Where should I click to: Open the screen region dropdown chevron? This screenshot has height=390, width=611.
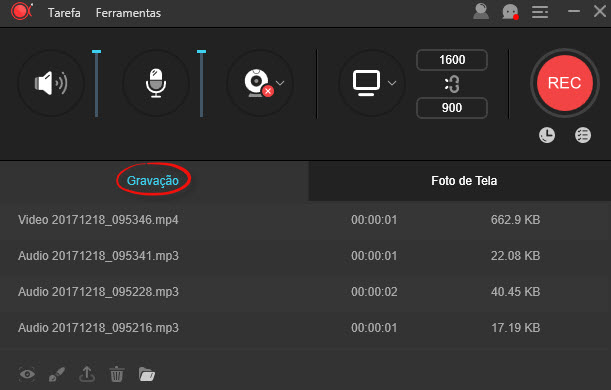(392, 83)
